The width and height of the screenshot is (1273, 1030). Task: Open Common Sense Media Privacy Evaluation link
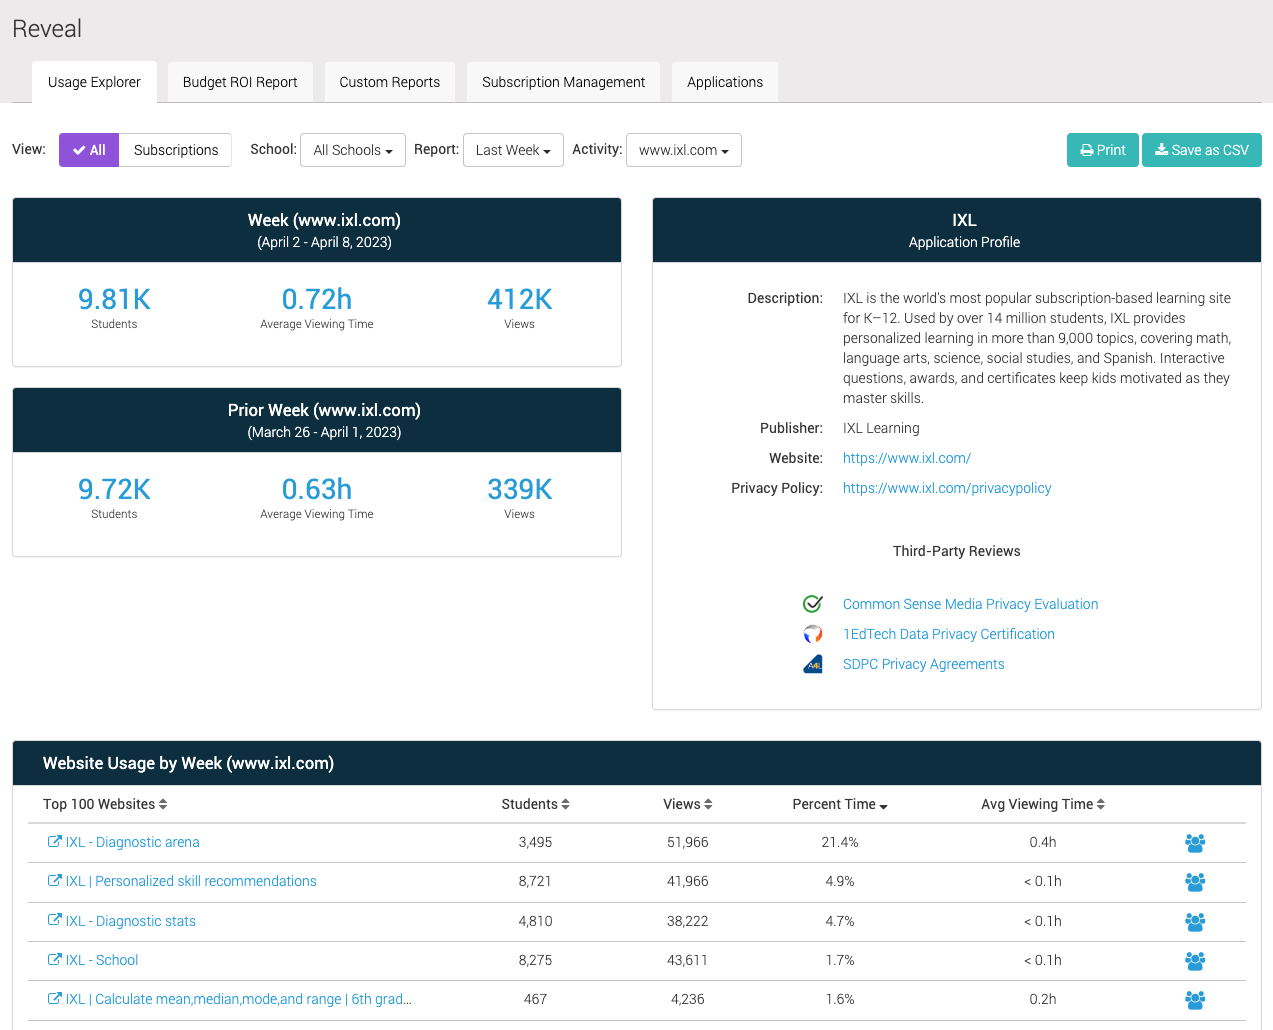click(x=970, y=604)
